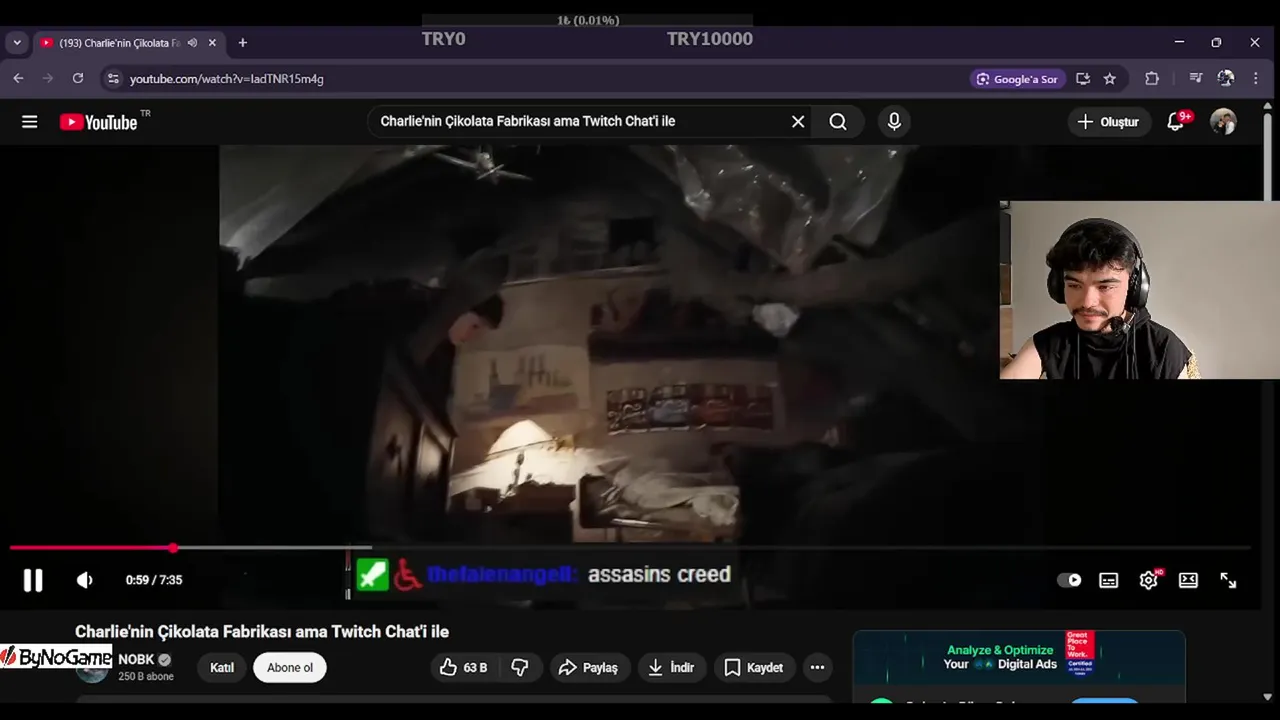Switch to theater mode
1280x720 pixels.
pos(1188,580)
